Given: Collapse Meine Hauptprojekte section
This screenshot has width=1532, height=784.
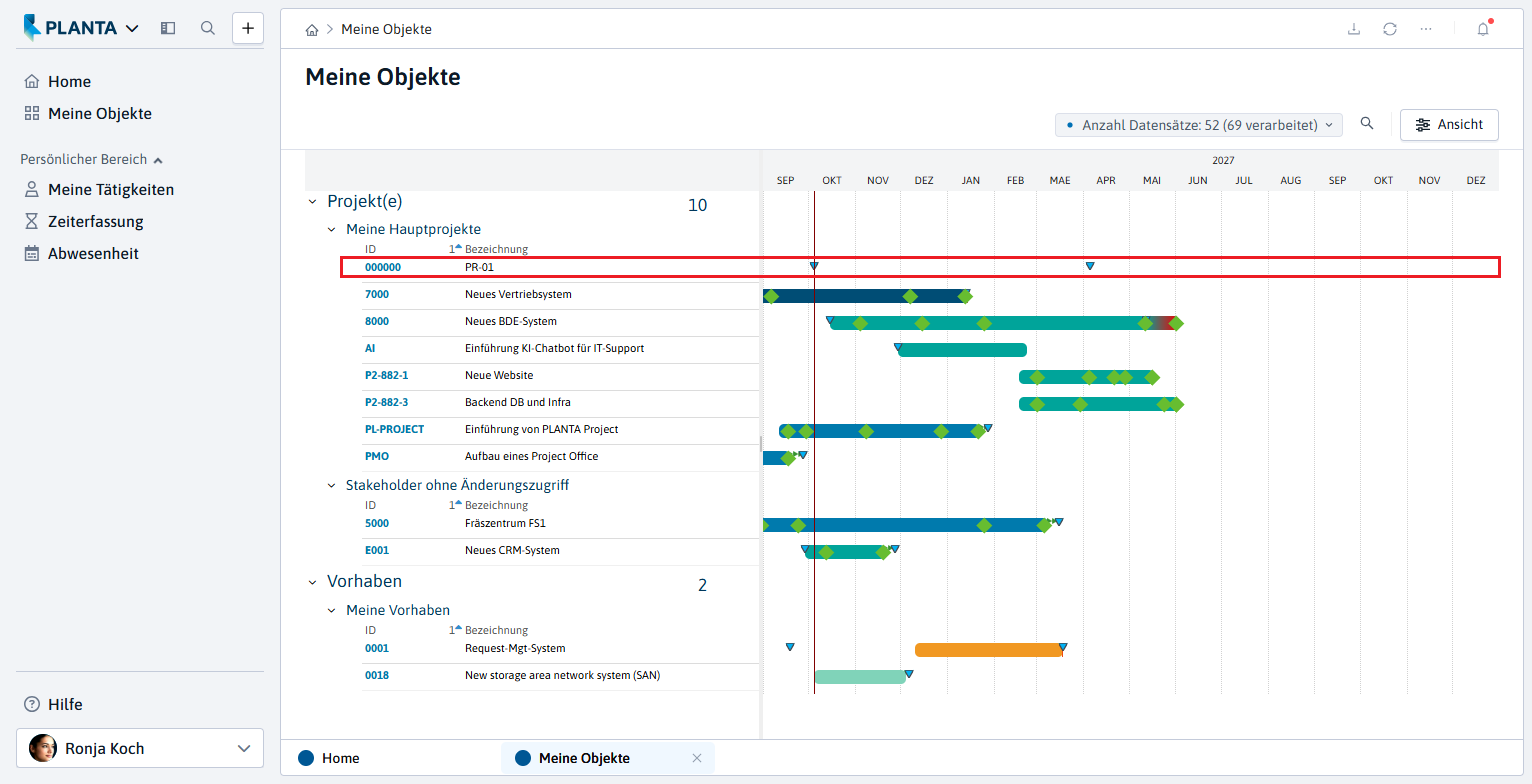Looking at the screenshot, I should (332, 230).
